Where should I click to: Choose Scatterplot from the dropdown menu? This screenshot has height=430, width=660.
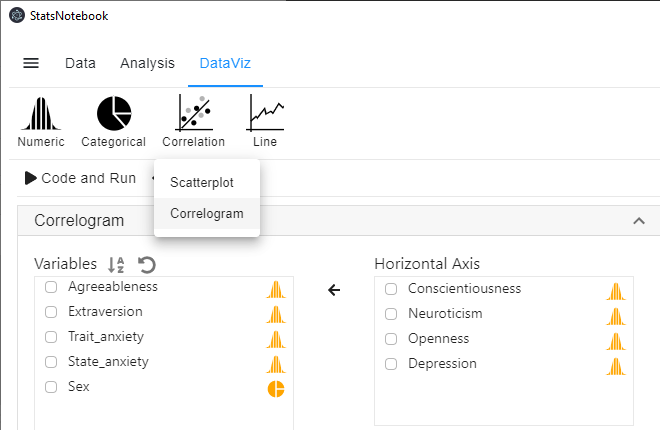coord(202,184)
